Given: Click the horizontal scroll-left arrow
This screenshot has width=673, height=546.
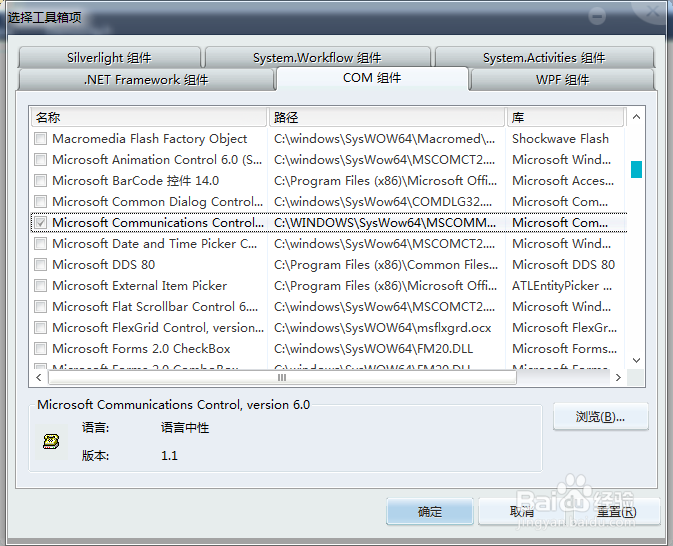Looking at the screenshot, I should click(39, 377).
